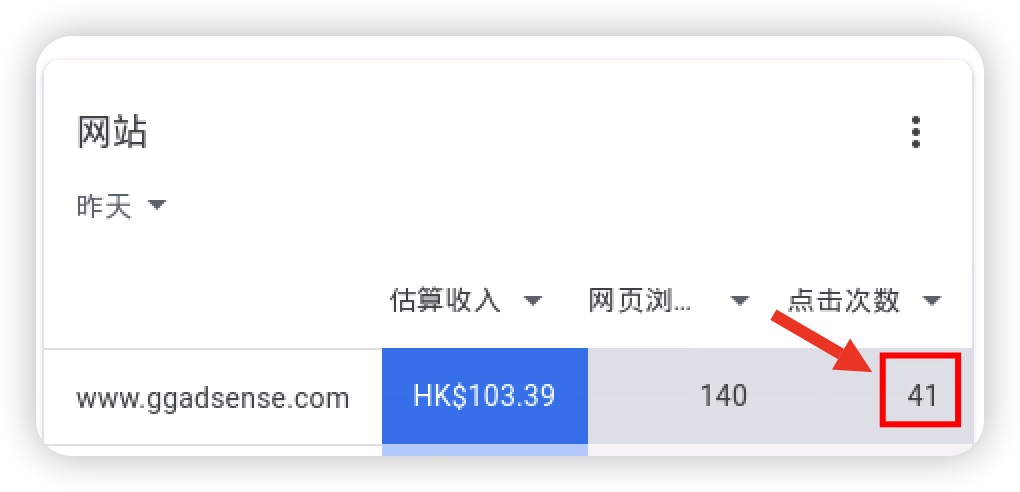The image size is (1020, 492).
Task: Select the 140 page views cell
Action: coord(723,396)
